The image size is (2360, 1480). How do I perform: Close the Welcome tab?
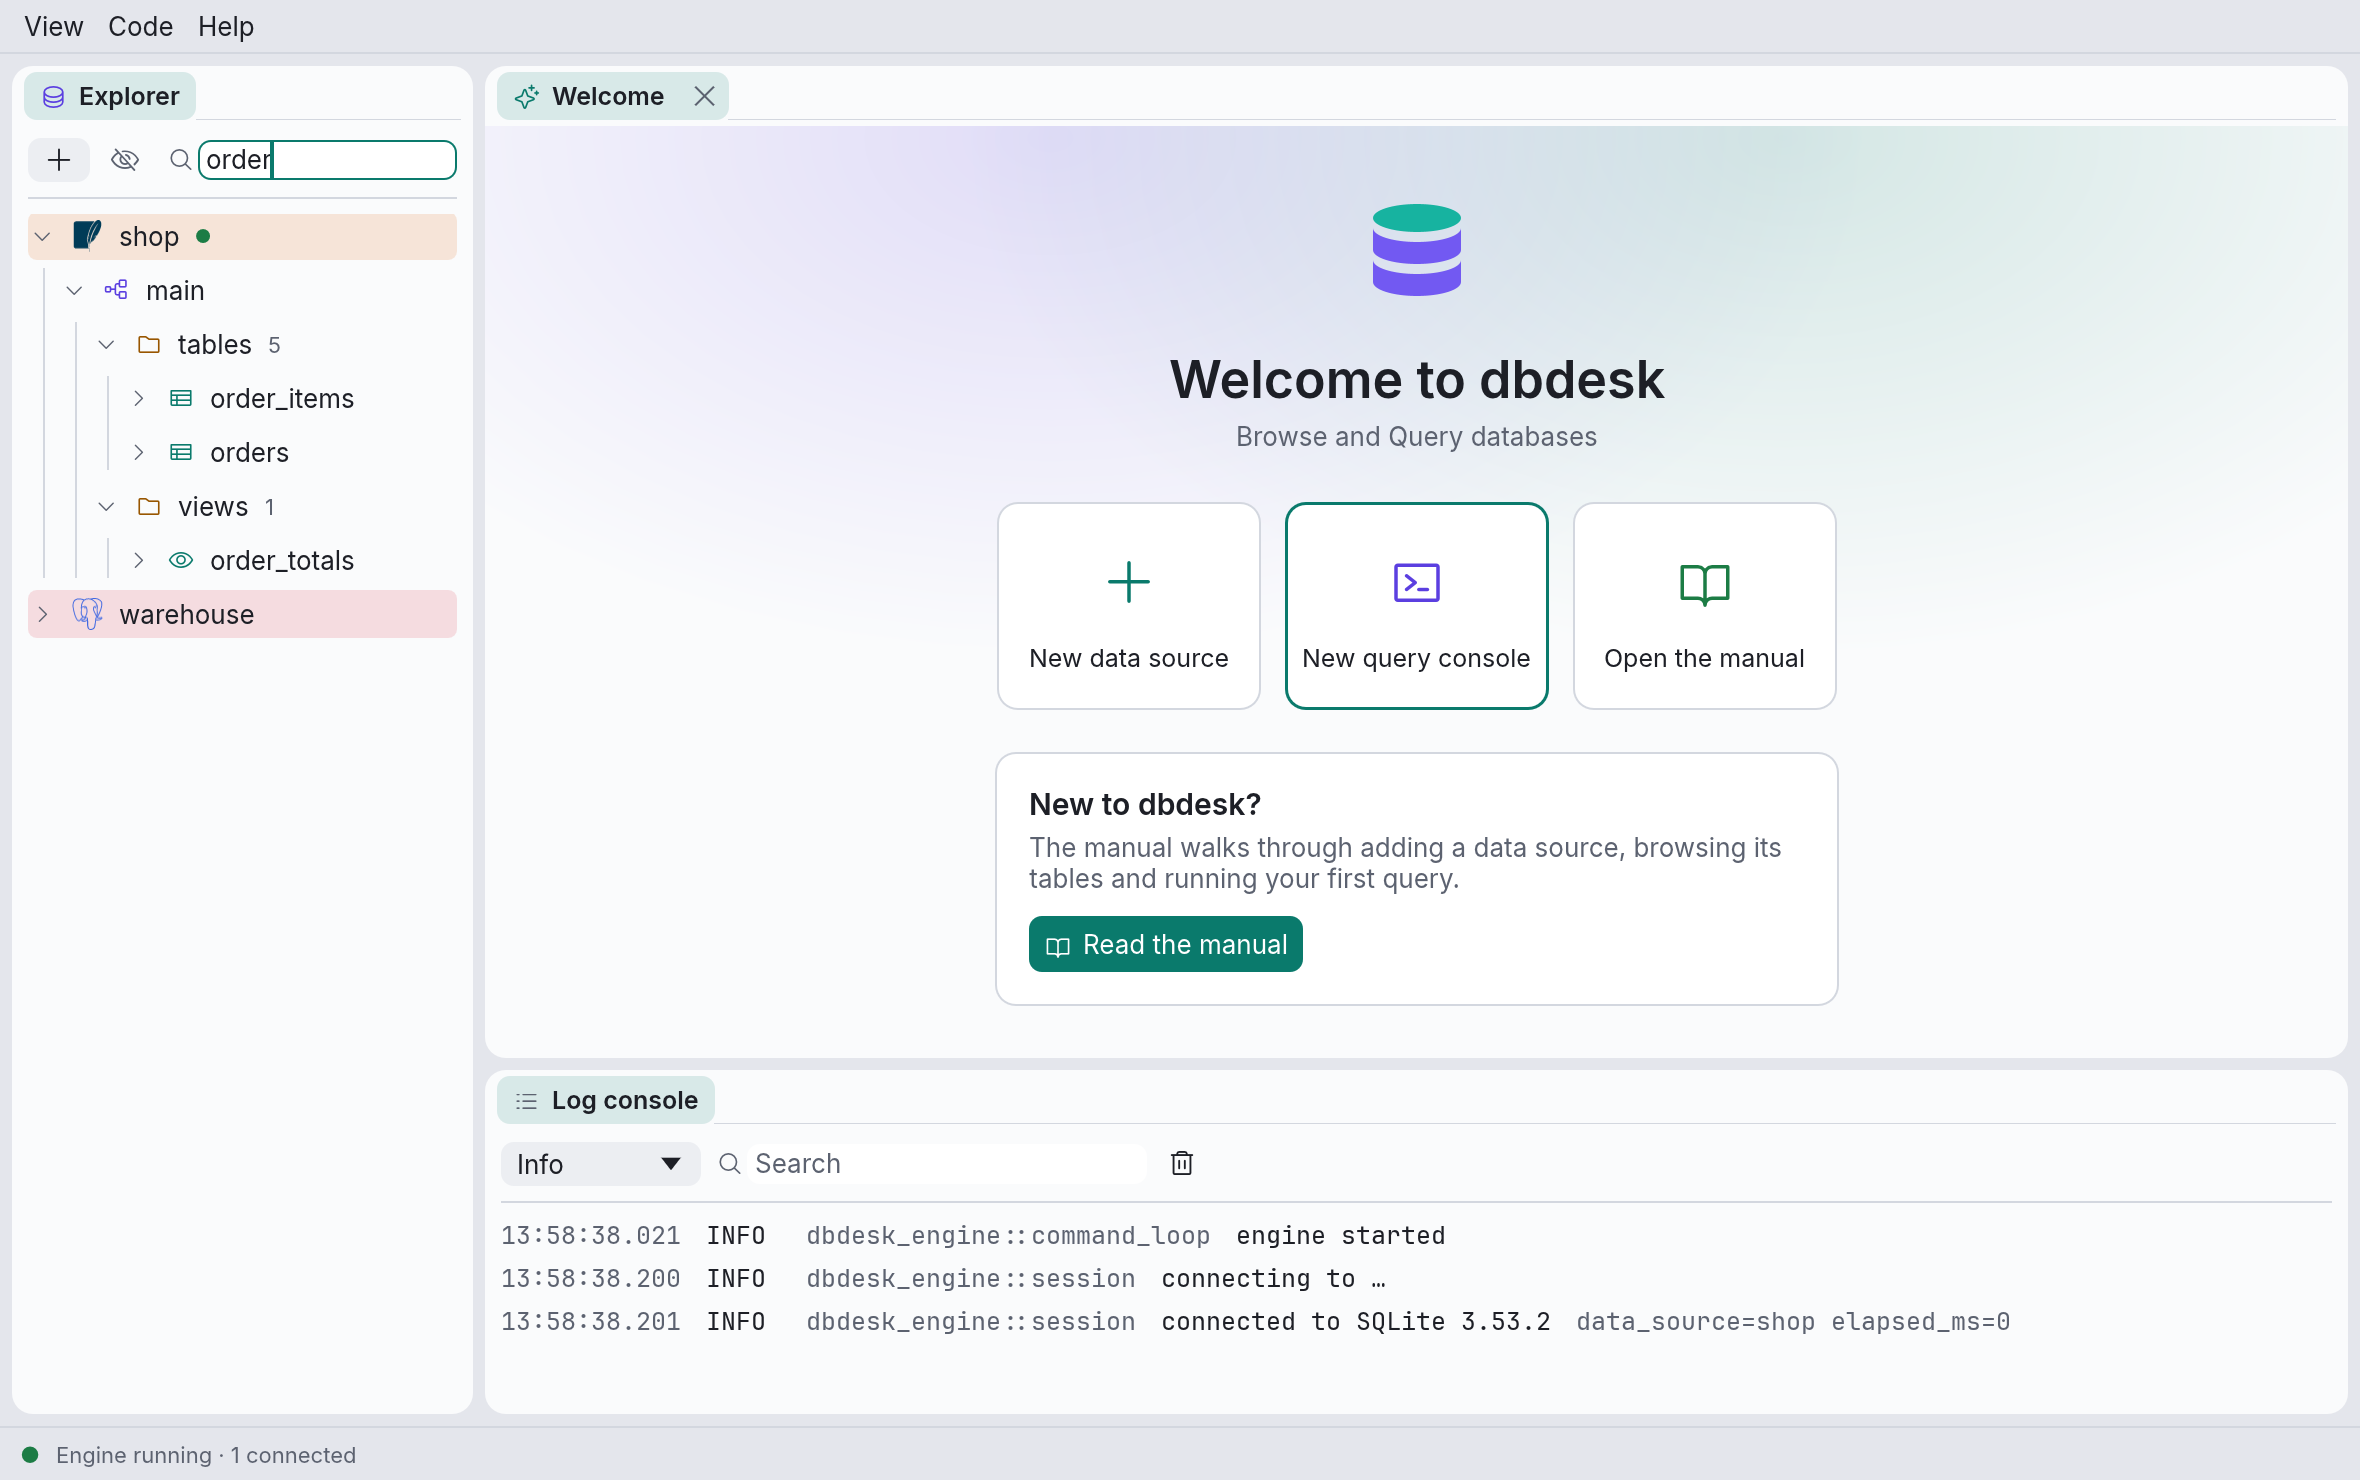pos(704,96)
